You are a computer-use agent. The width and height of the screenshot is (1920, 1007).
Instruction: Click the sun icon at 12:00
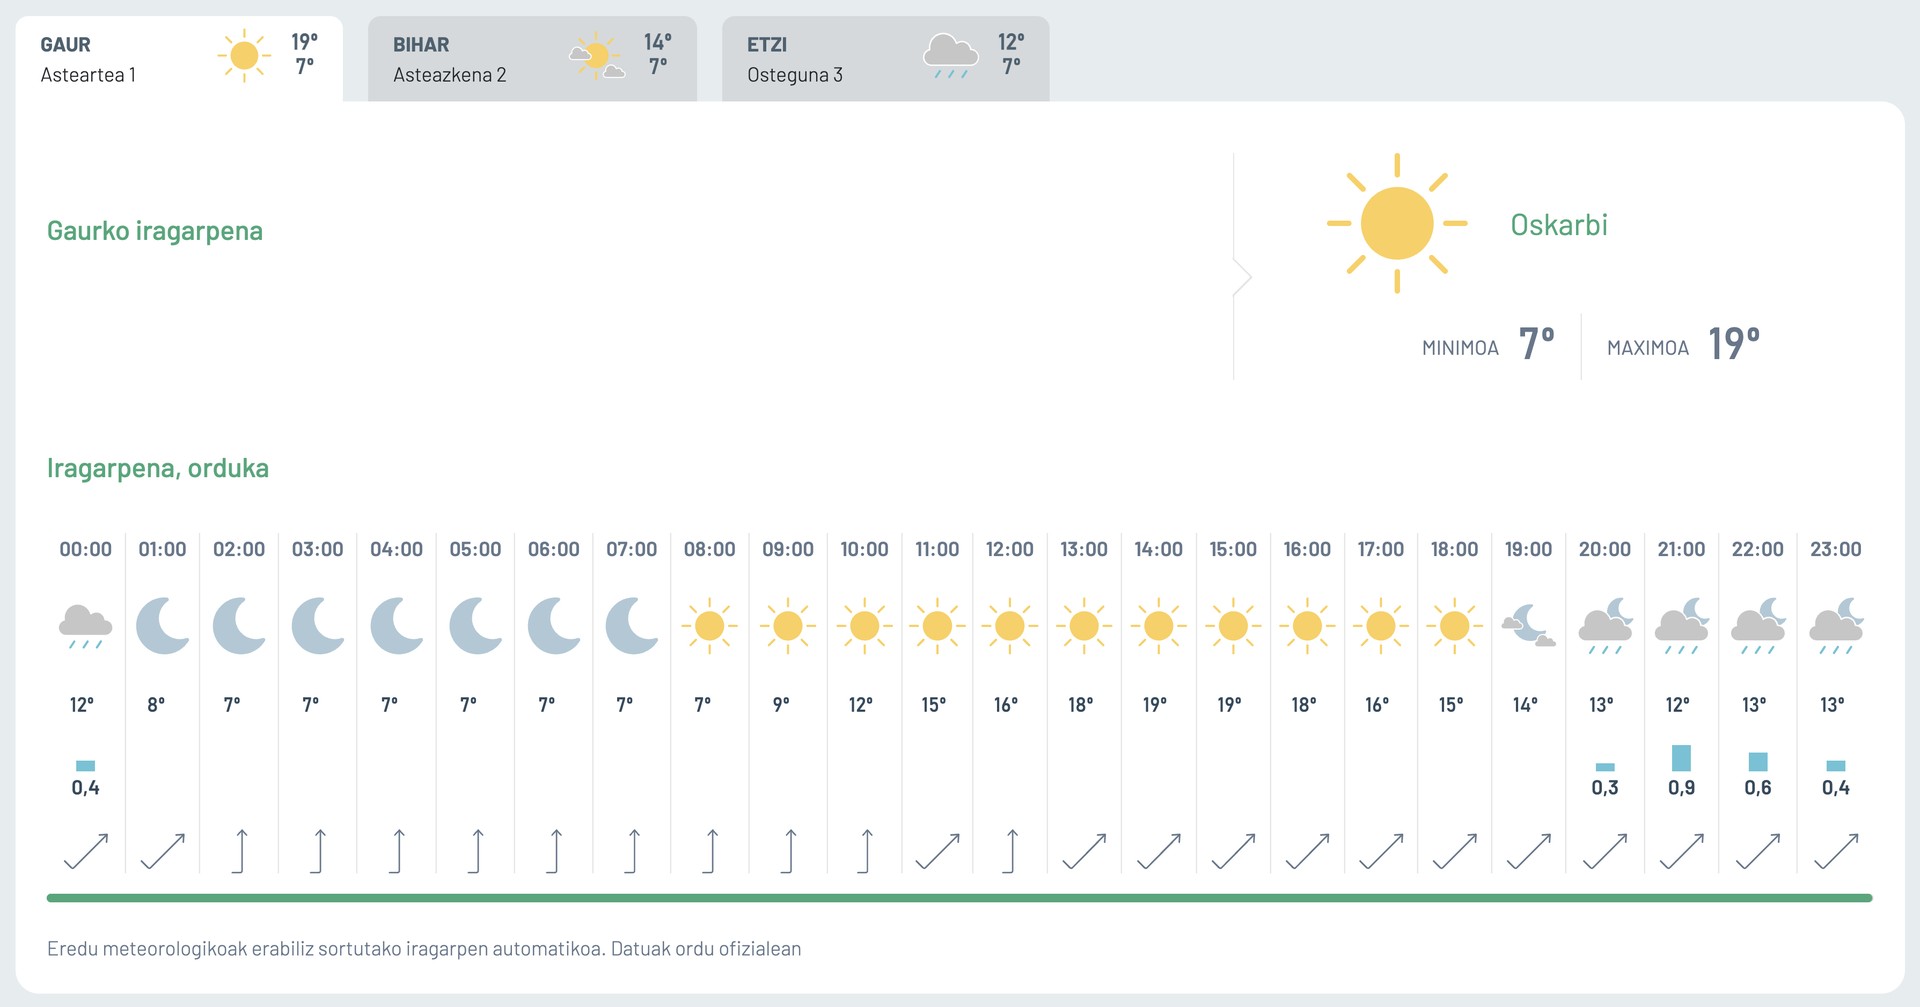(x=1010, y=626)
